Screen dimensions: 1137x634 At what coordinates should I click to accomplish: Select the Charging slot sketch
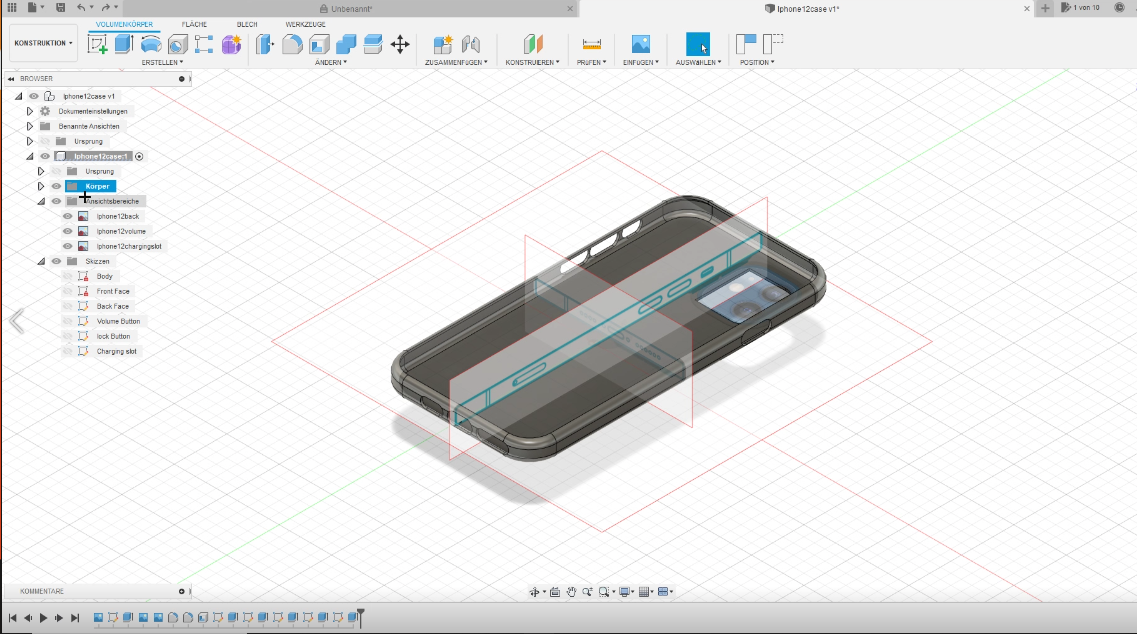[x=116, y=351]
